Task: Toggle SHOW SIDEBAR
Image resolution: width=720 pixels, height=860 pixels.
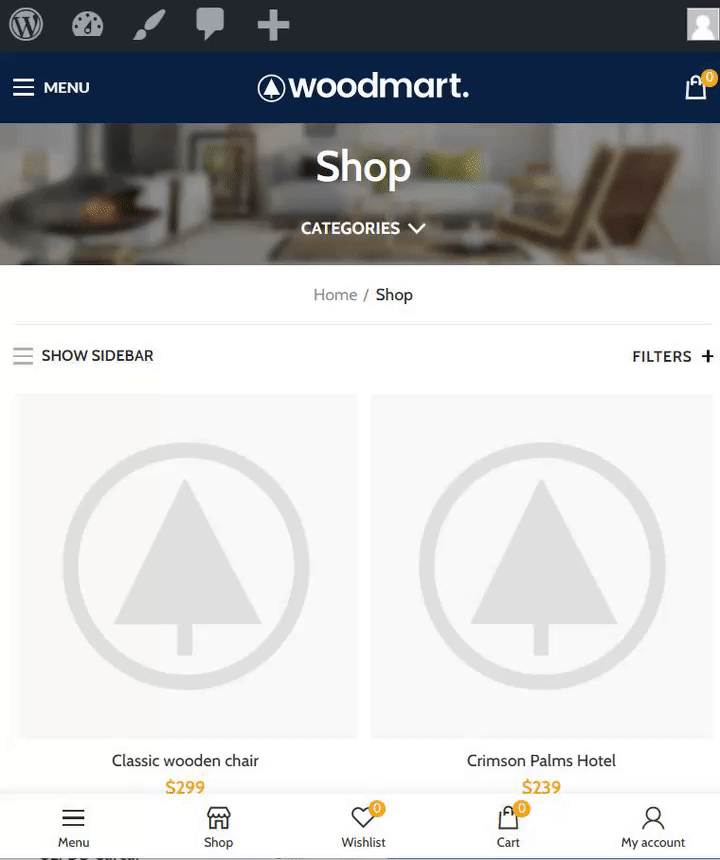Action: [83, 356]
